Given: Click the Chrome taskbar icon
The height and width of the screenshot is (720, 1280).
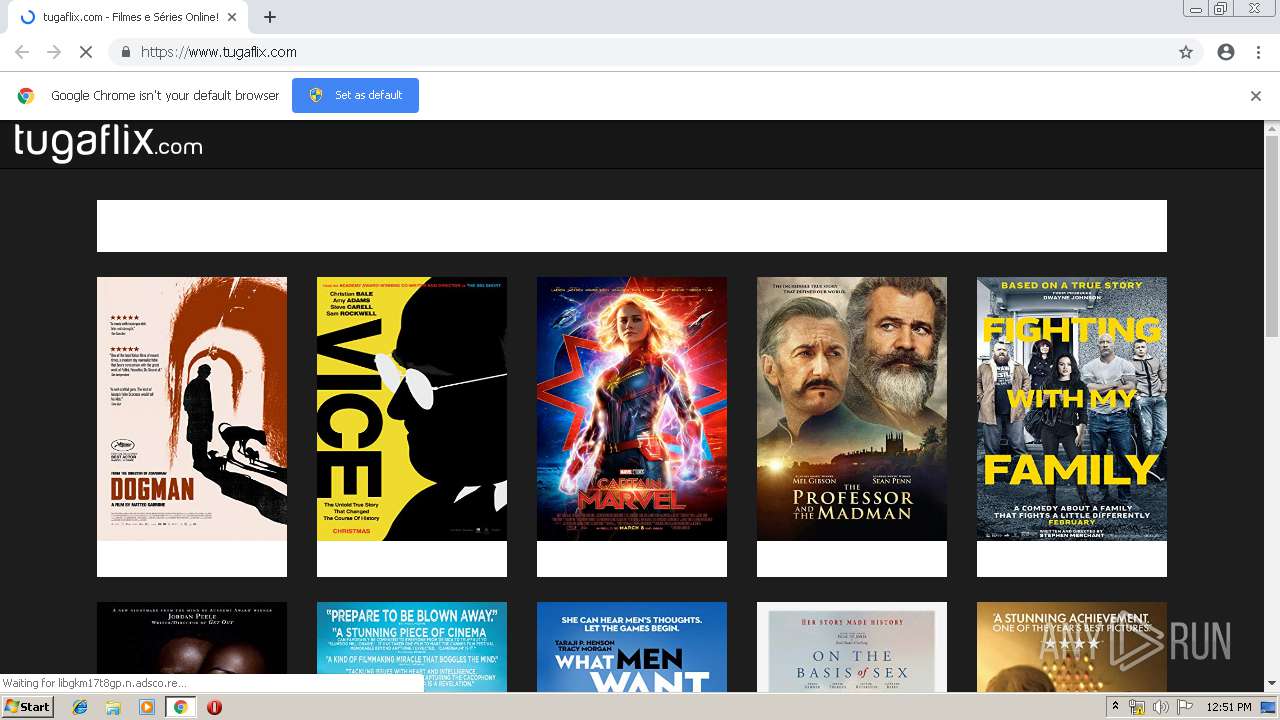Looking at the screenshot, I should pos(180,707).
